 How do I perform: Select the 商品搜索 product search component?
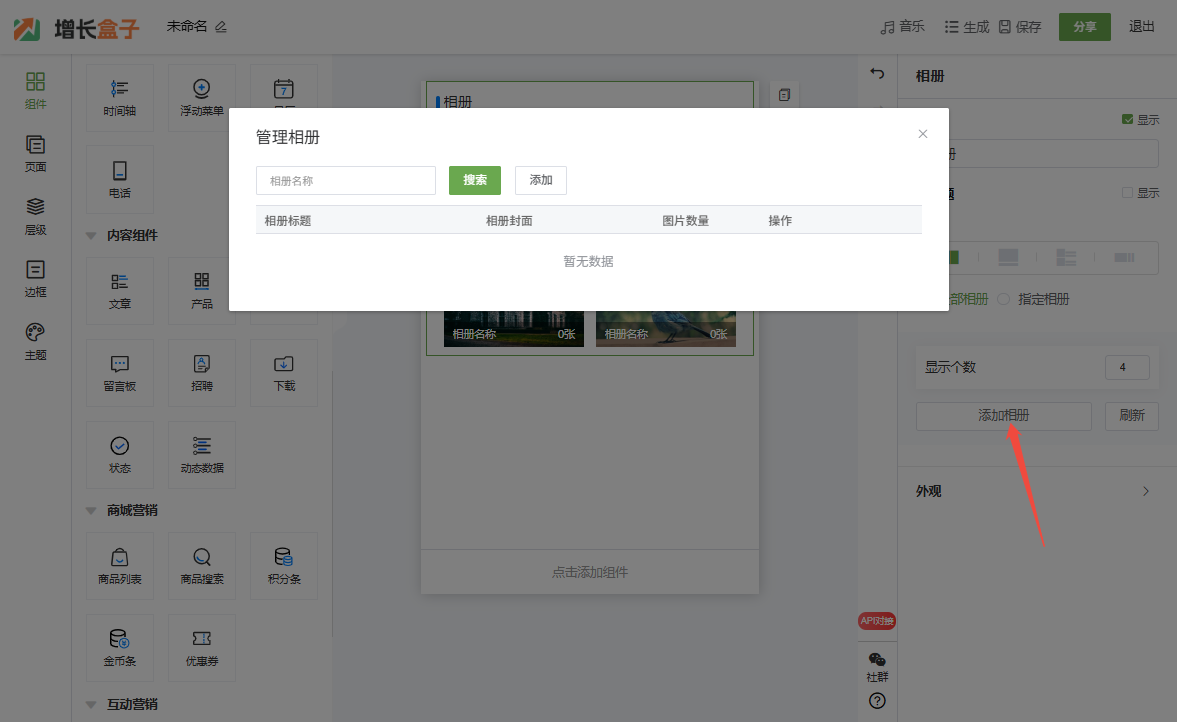202,565
